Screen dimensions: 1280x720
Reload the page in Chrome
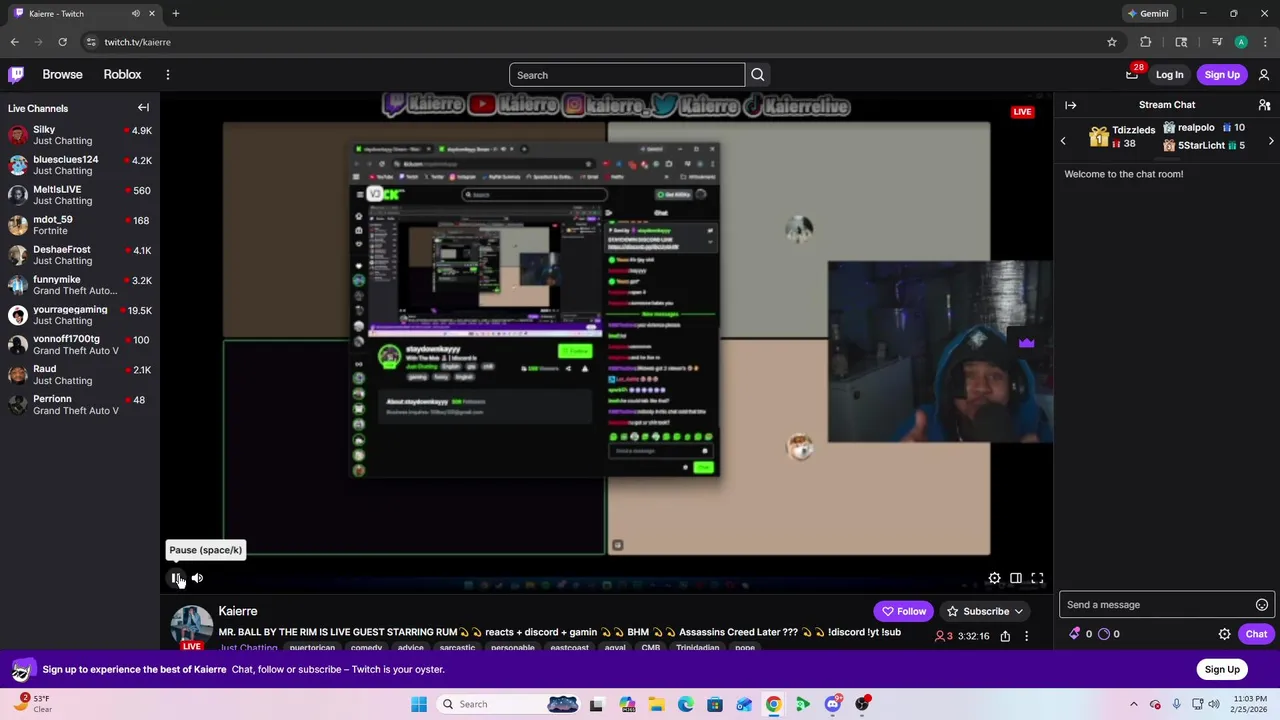[x=62, y=42]
